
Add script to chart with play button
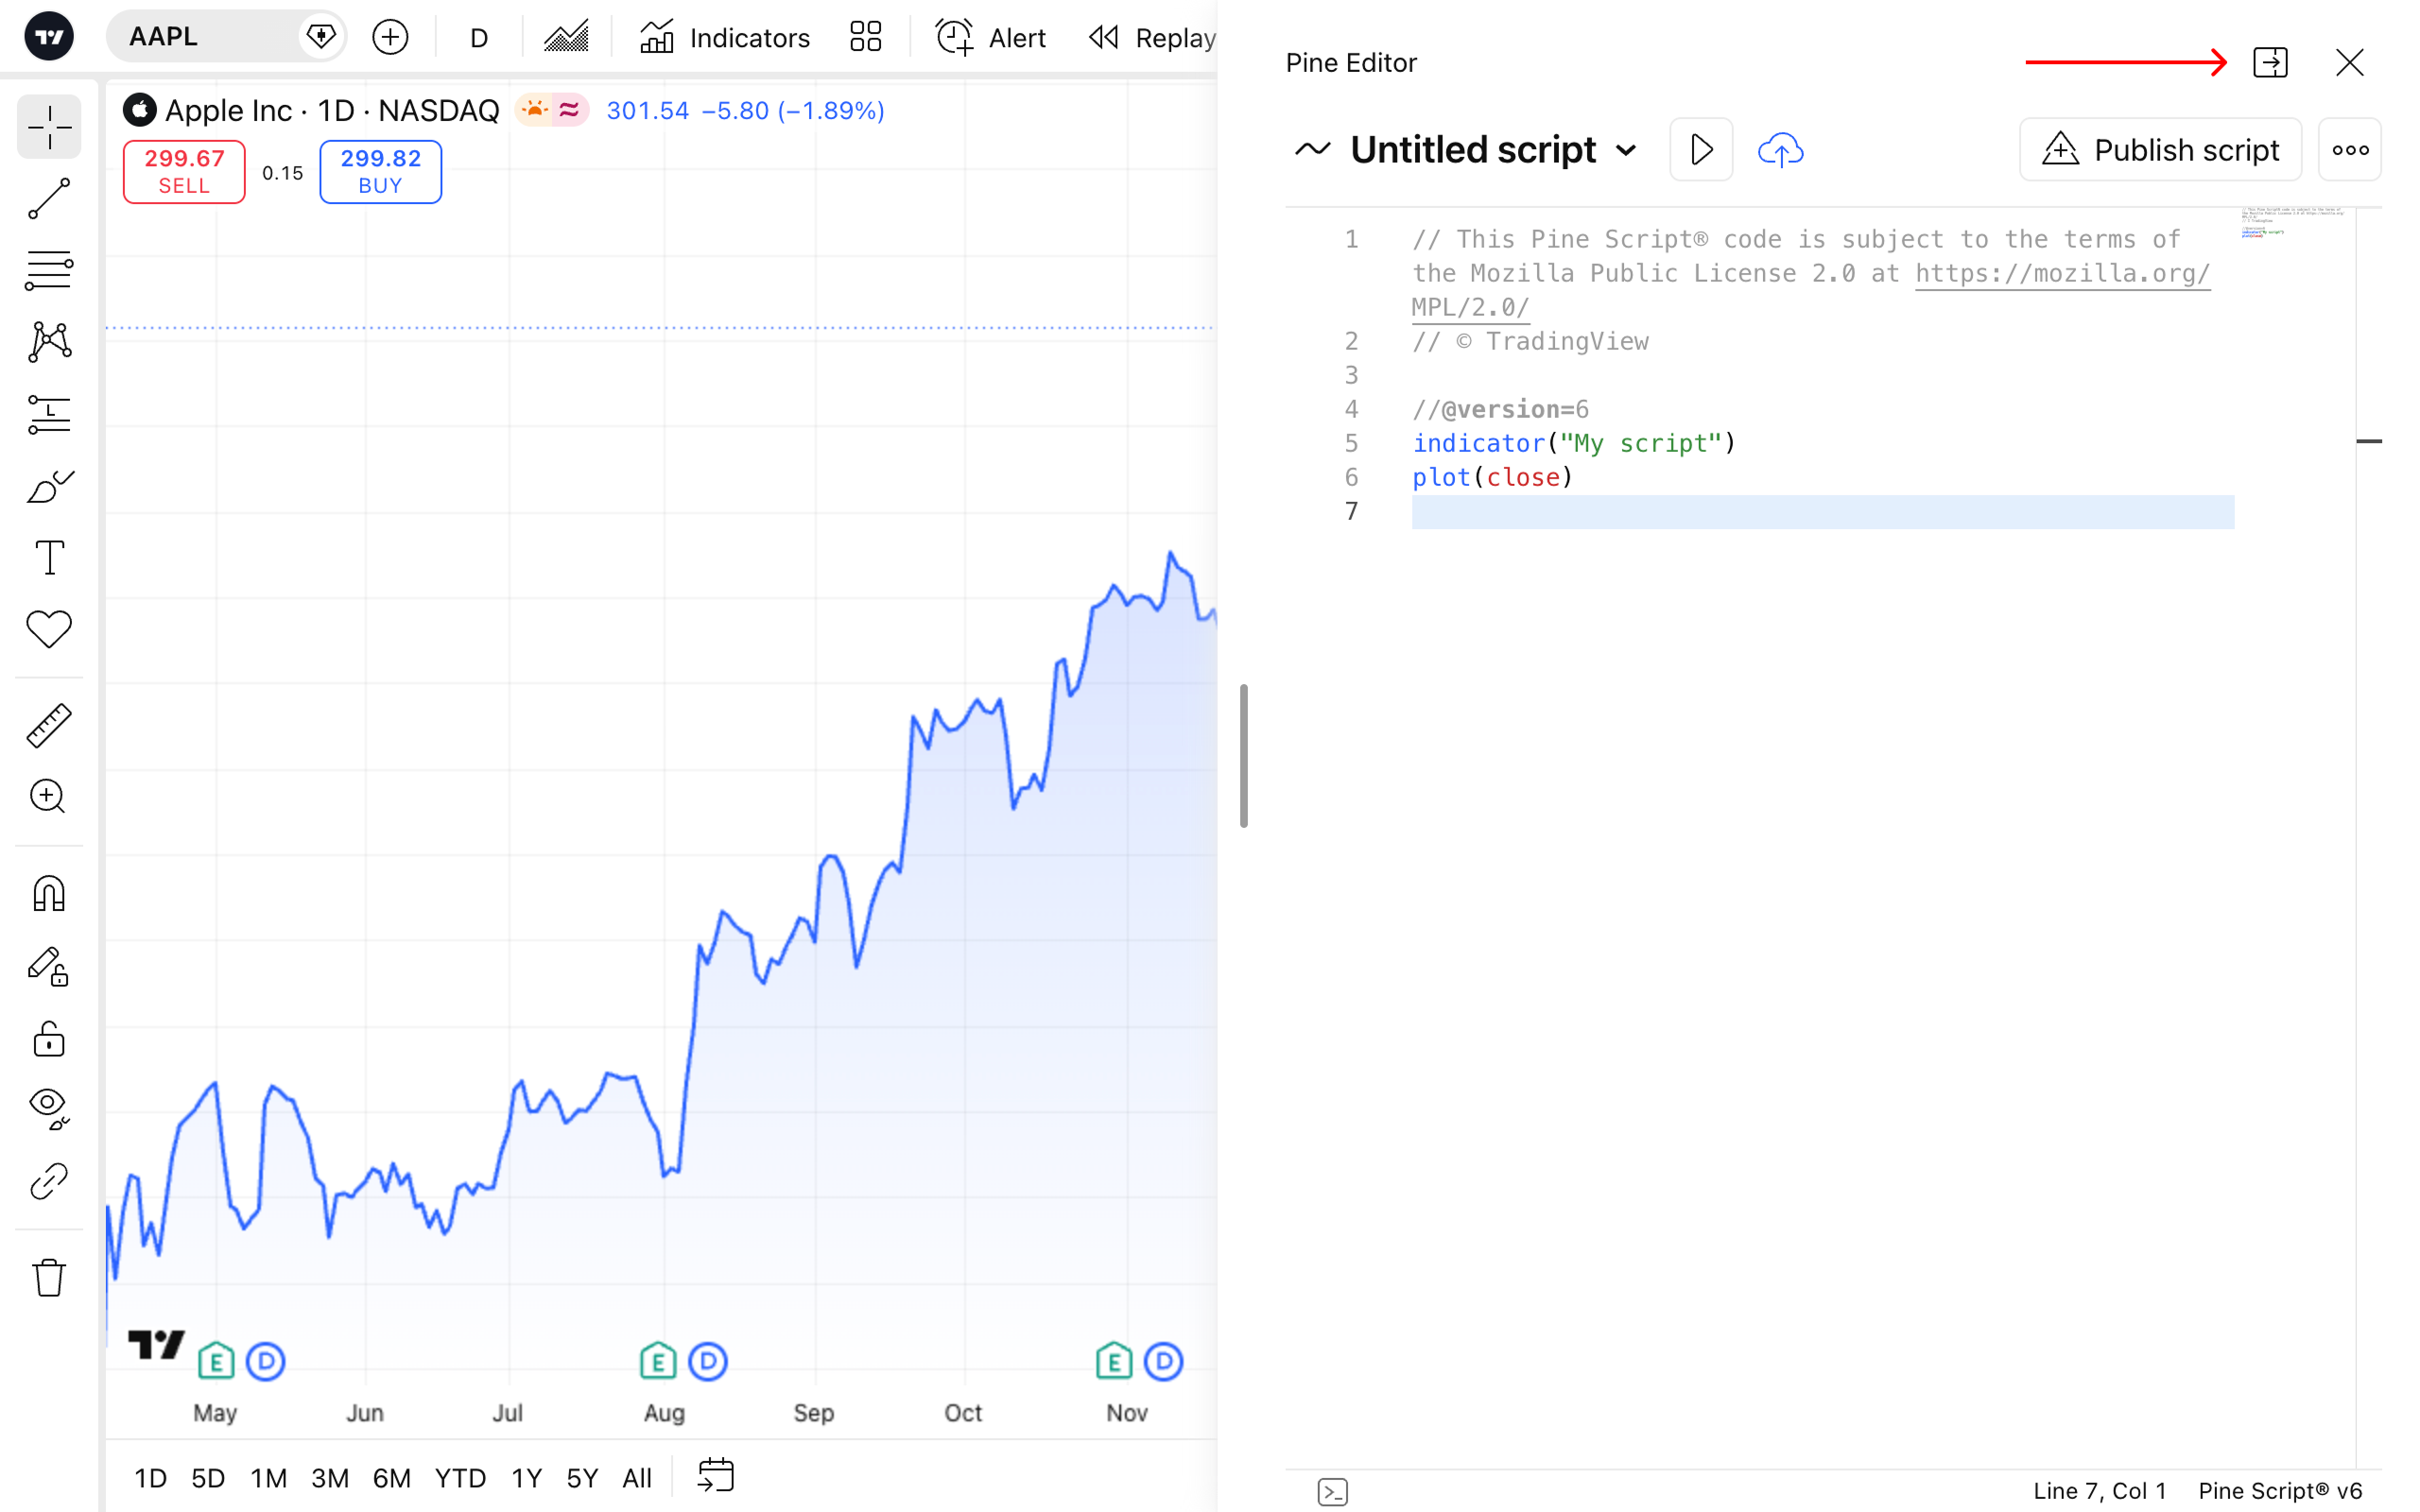1701,150
